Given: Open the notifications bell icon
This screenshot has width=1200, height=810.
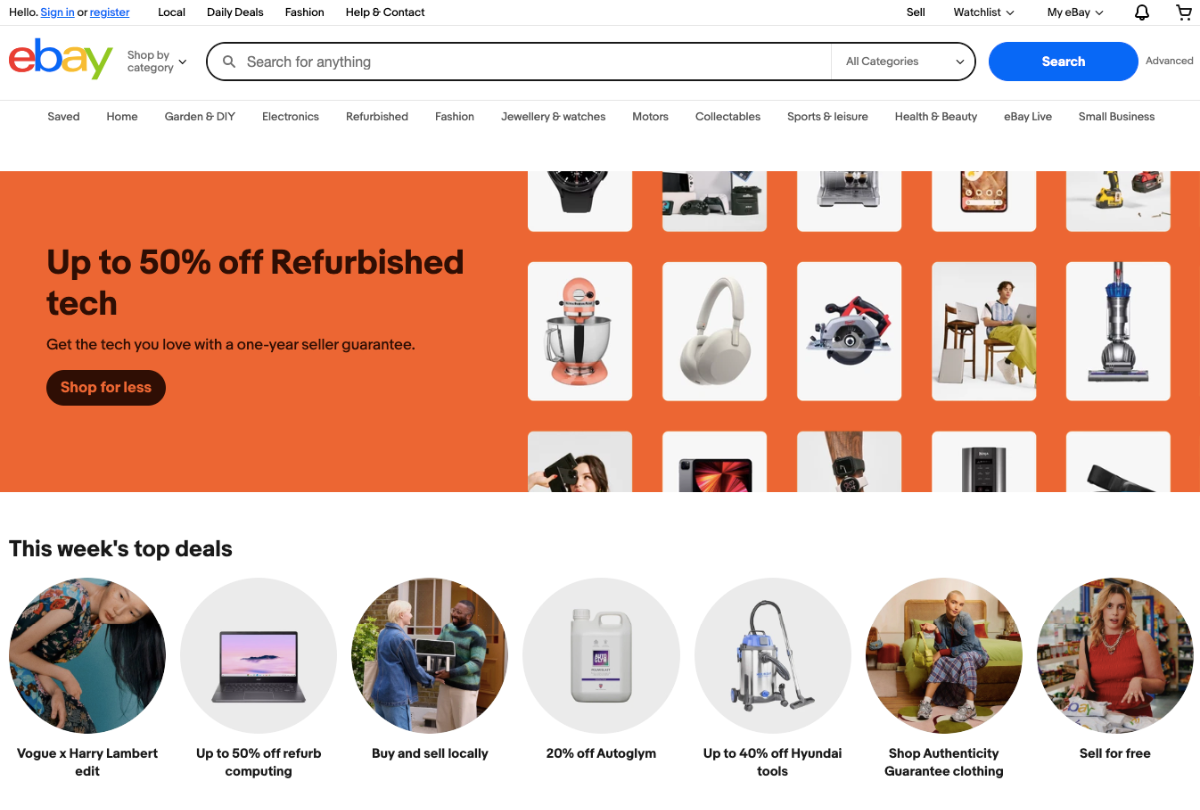Looking at the screenshot, I should pos(1142,12).
